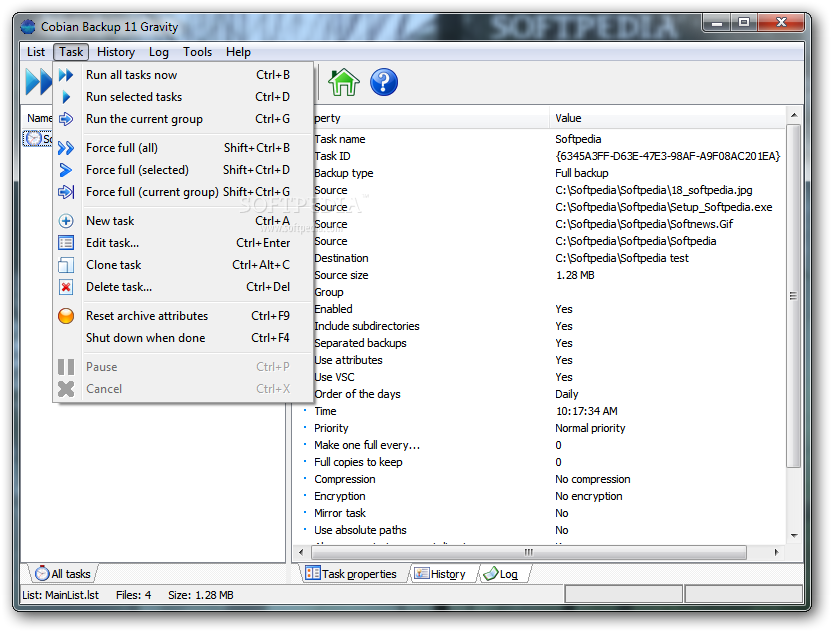Select the Destination row value 'Softpedia test'
The width and height of the screenshot is (832, 632).
622,258
